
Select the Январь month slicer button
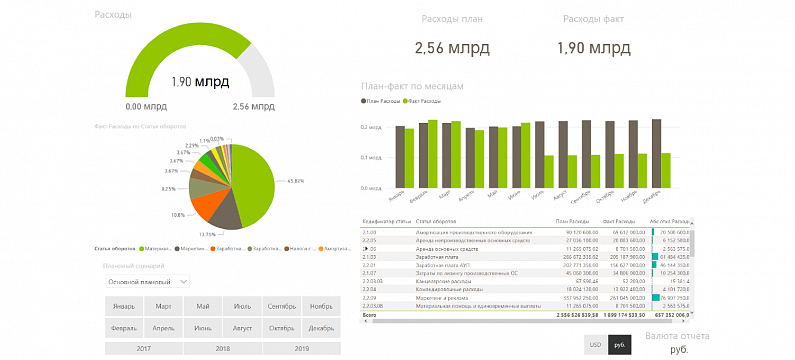point(124,307)
